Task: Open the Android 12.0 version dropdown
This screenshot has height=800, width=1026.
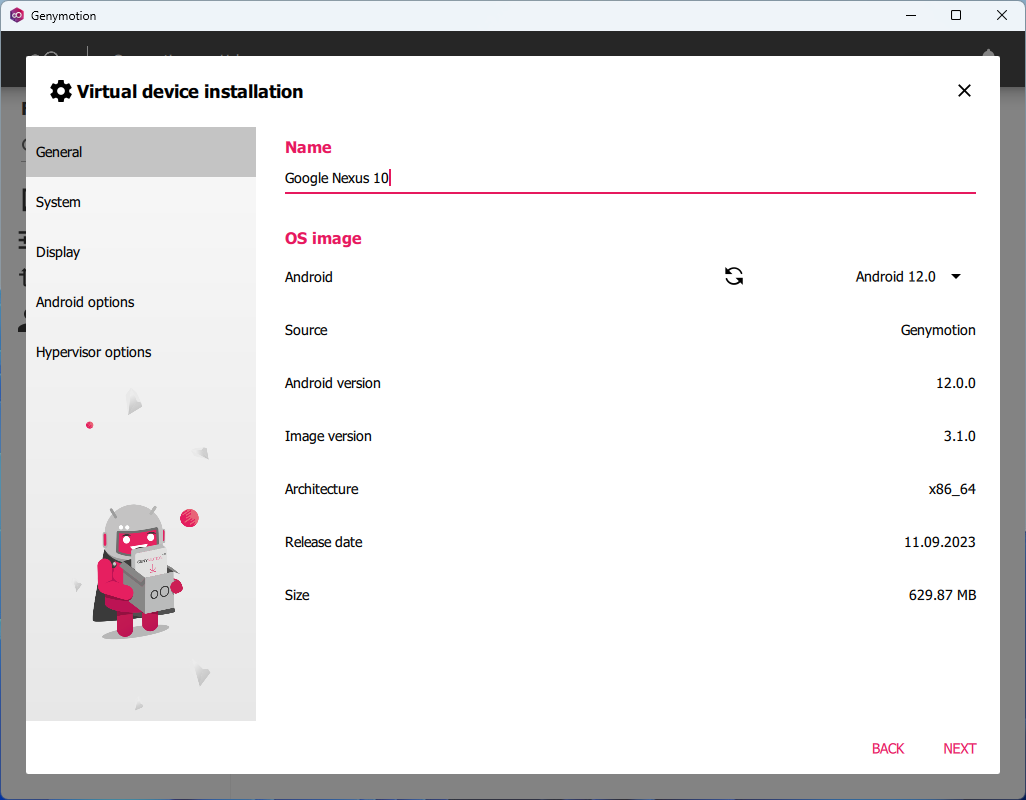Action: pyautogui.click(x=908, y=277)
